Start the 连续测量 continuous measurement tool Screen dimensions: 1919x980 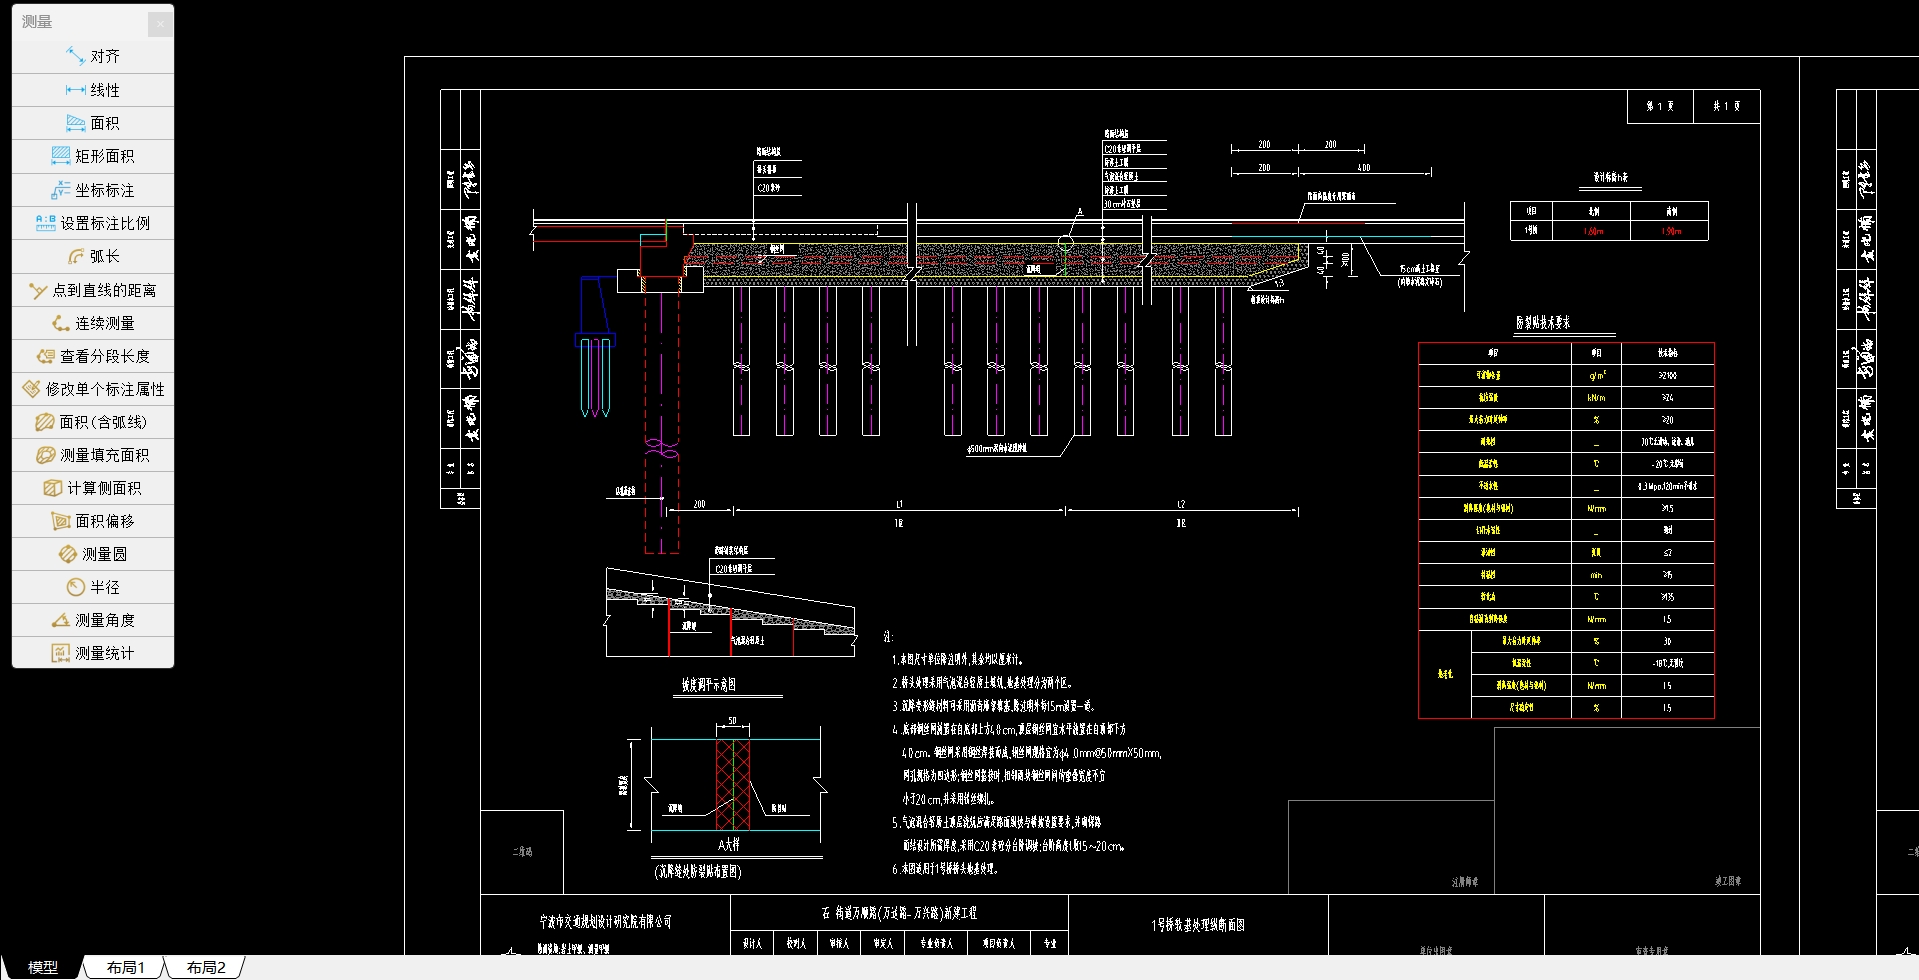point(93,323)
